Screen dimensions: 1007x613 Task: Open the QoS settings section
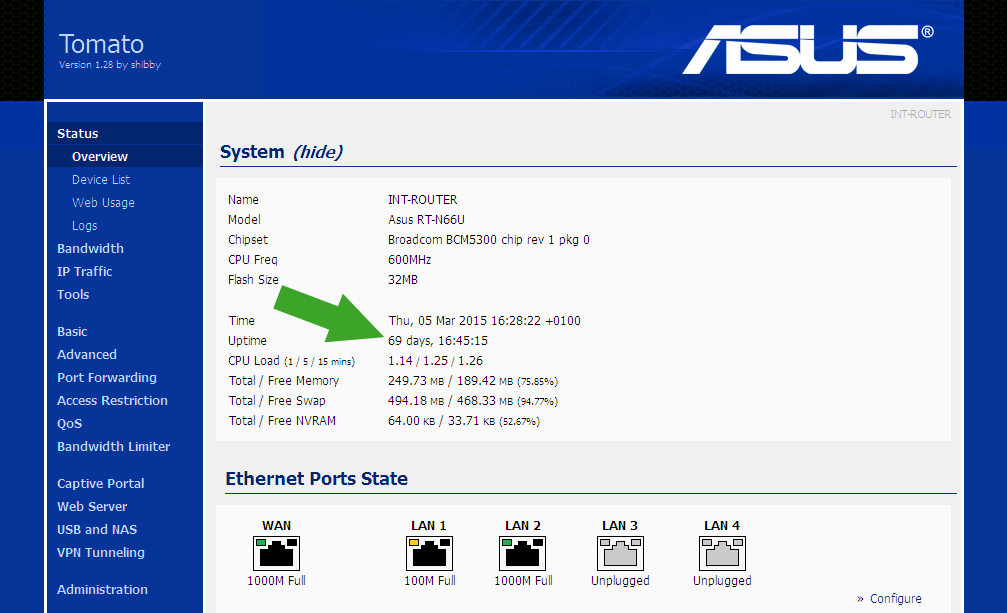pyautogui.click(x=71, y=423)
